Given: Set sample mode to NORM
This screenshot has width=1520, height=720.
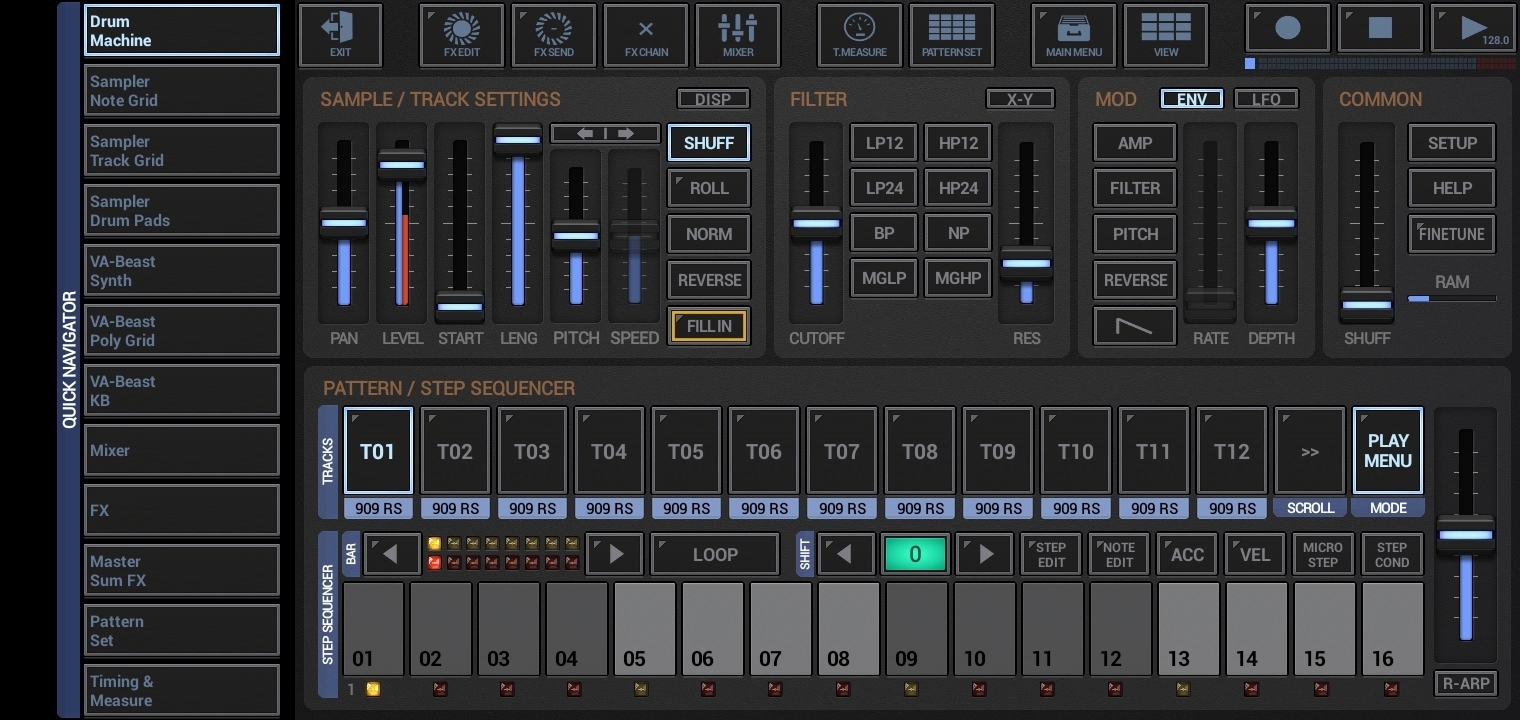Looking at the screenshot, I should [709, 234].
